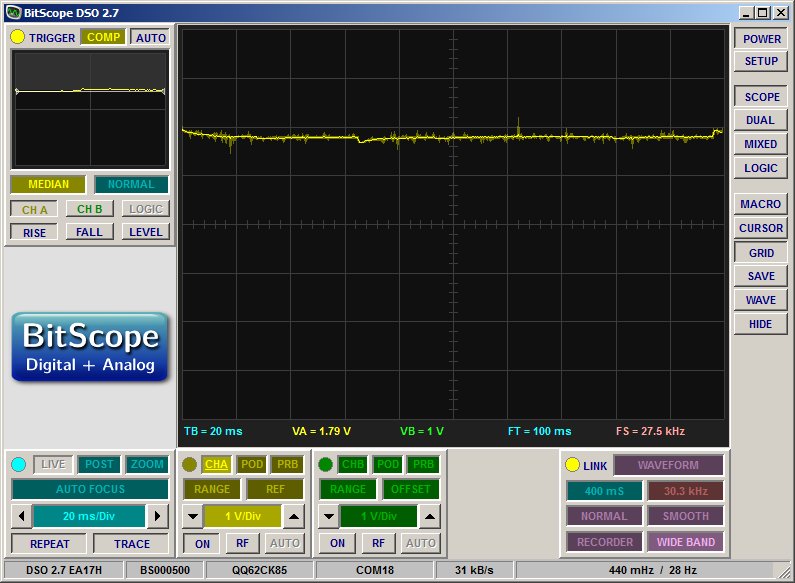This screenshot has height=583, width=795.
Task: Switch to MIXED mode
Action: tap(761, 144)
